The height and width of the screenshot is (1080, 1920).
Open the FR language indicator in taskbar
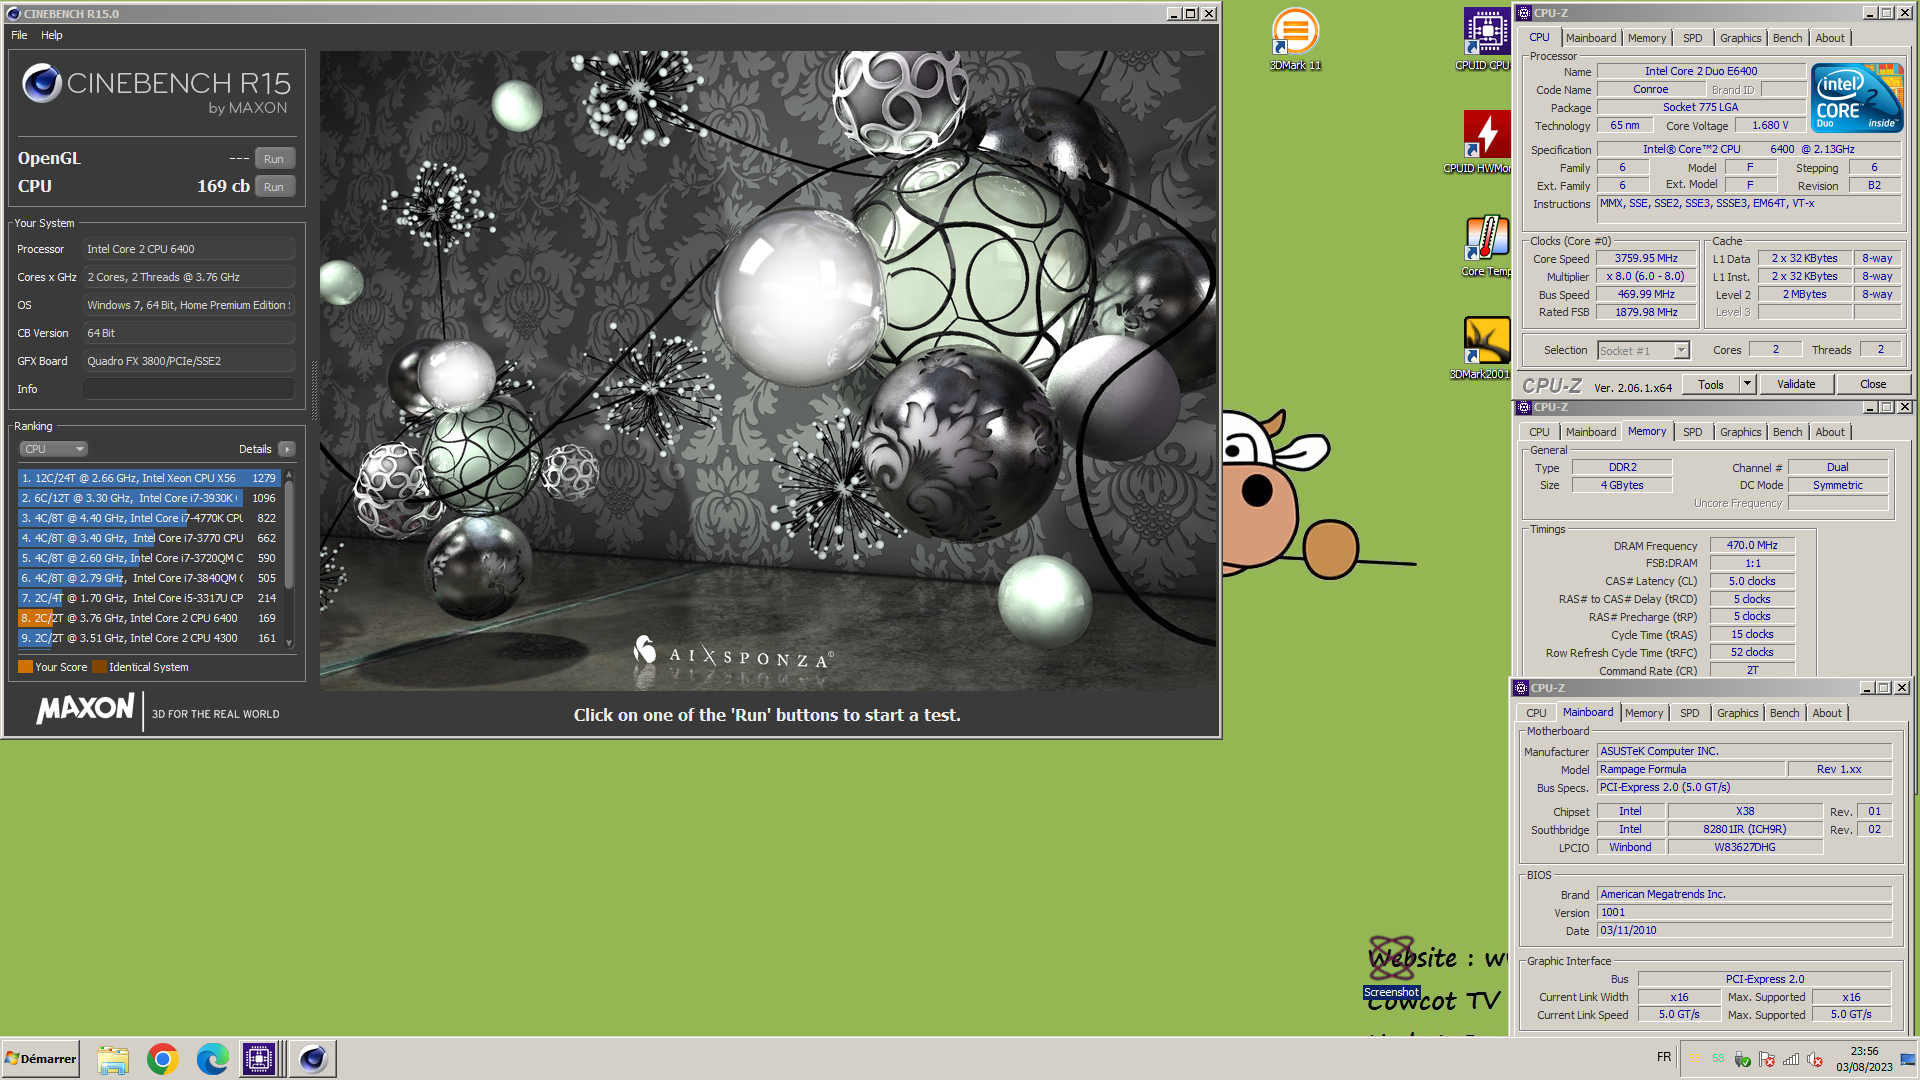coord(1664,1057)
